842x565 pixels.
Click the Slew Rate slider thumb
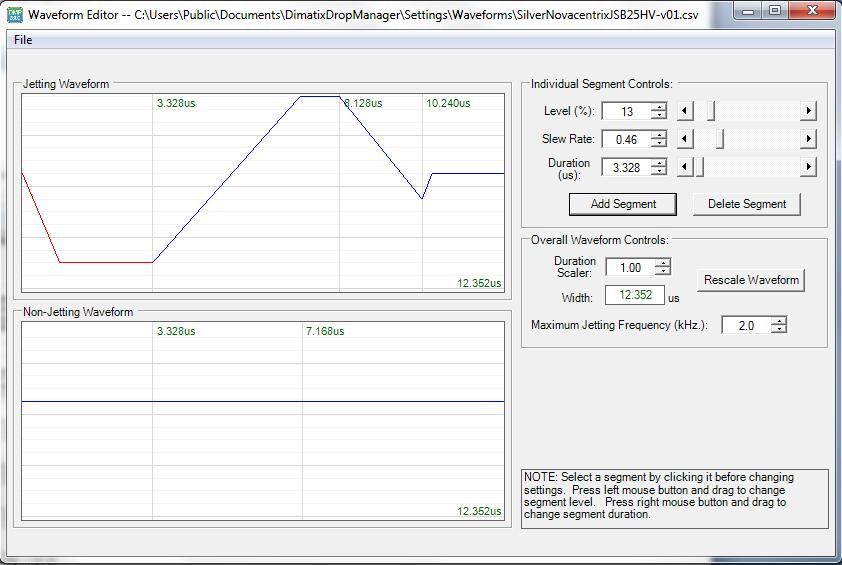pyautogui.click(x=720, y=139)
